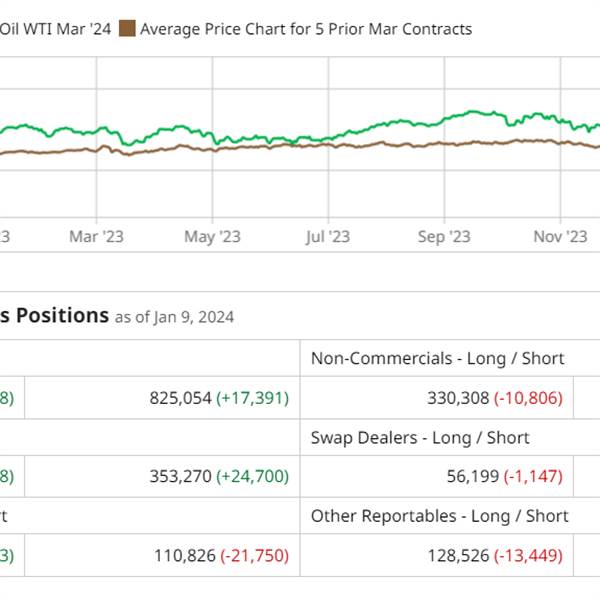The image size is (600, 600).
Task: Click Non-Commercials - Long / Short header
Action: coord(437,358)
